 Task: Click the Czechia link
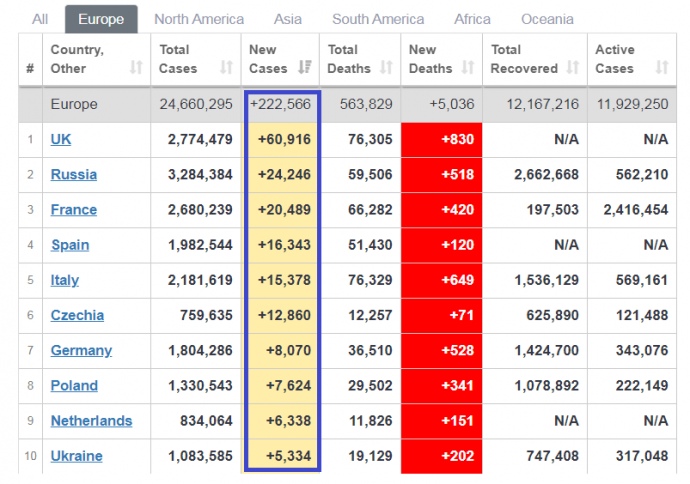(x=77, y=315)
